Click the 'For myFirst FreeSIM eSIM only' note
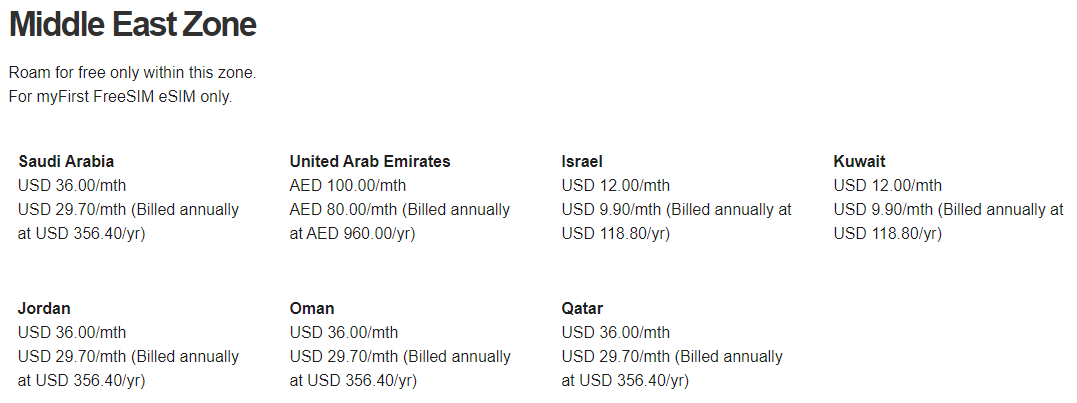Image resolution: width=1077 pixels, height=403 pixels. pyautogui.click(x=120, y=97)
